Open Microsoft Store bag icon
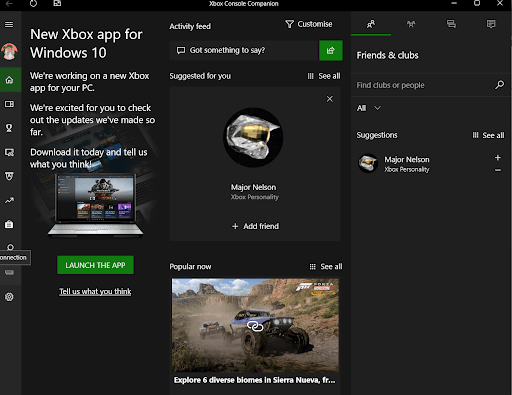This screenshot has height=395, width=512. [x=9, y=224]
